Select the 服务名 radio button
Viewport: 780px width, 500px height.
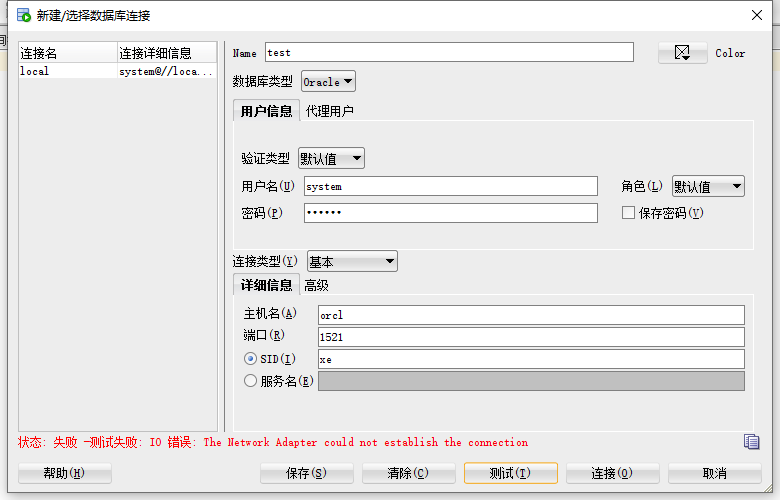coord(250,381)
